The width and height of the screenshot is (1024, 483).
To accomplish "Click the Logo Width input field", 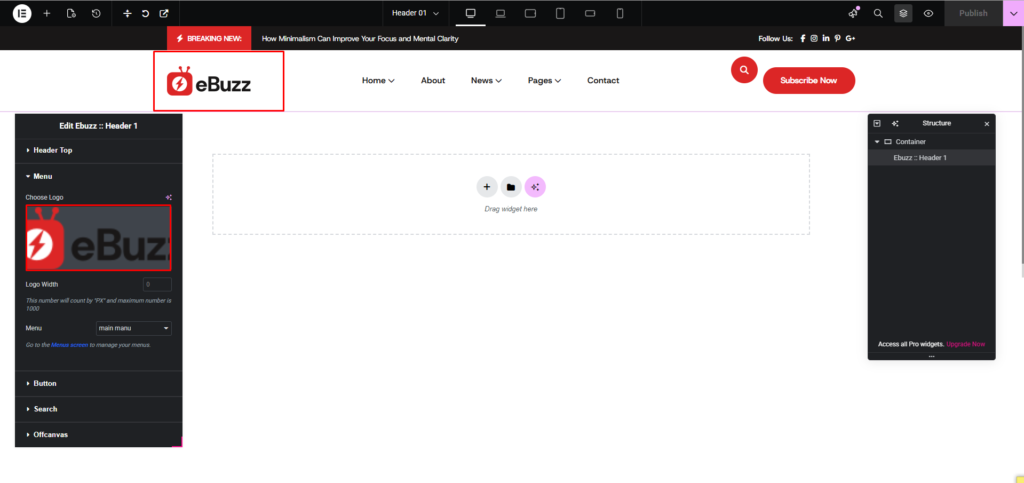I will point(157,285).
